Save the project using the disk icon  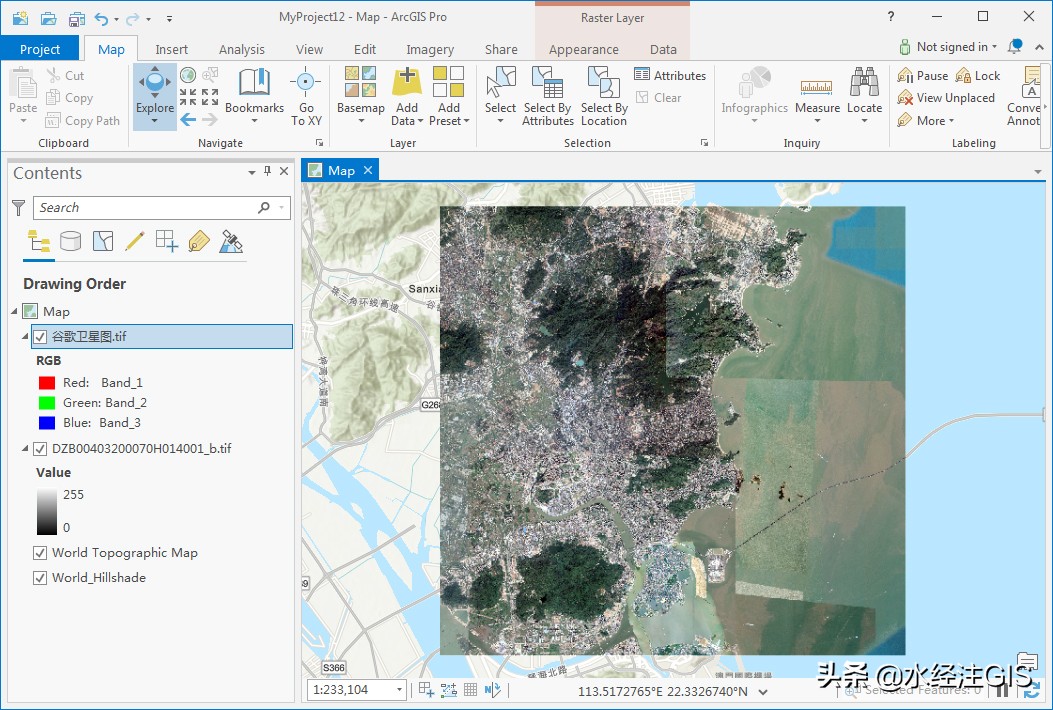tap(77, 17)
